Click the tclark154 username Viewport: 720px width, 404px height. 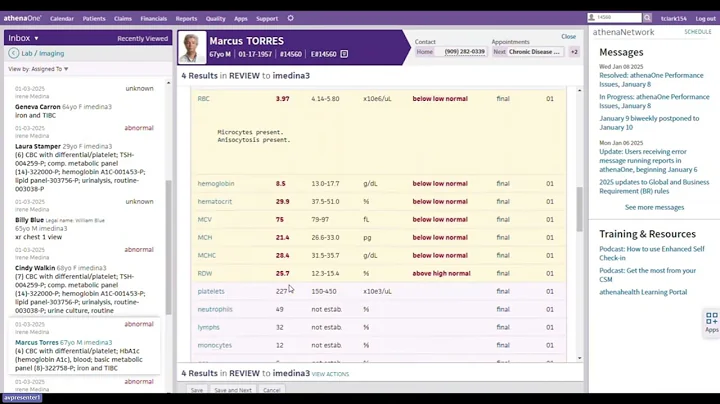click(x=674, y=19)
